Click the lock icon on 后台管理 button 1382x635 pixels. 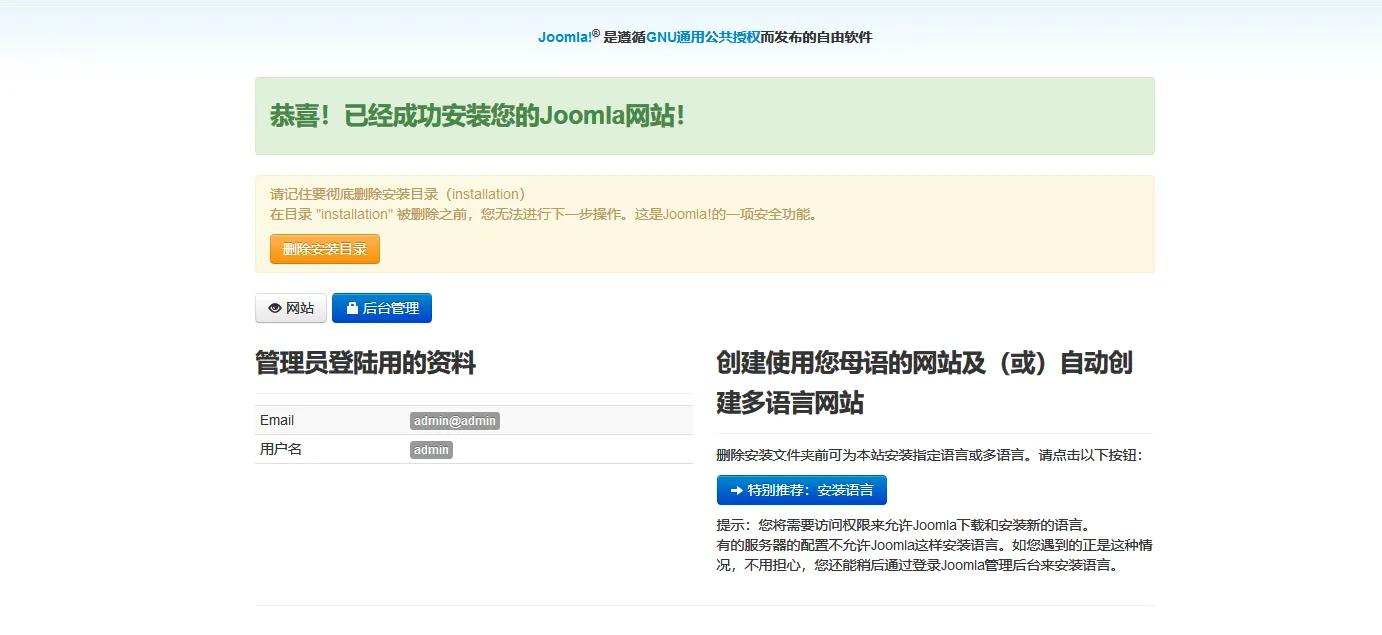(352, 309)
